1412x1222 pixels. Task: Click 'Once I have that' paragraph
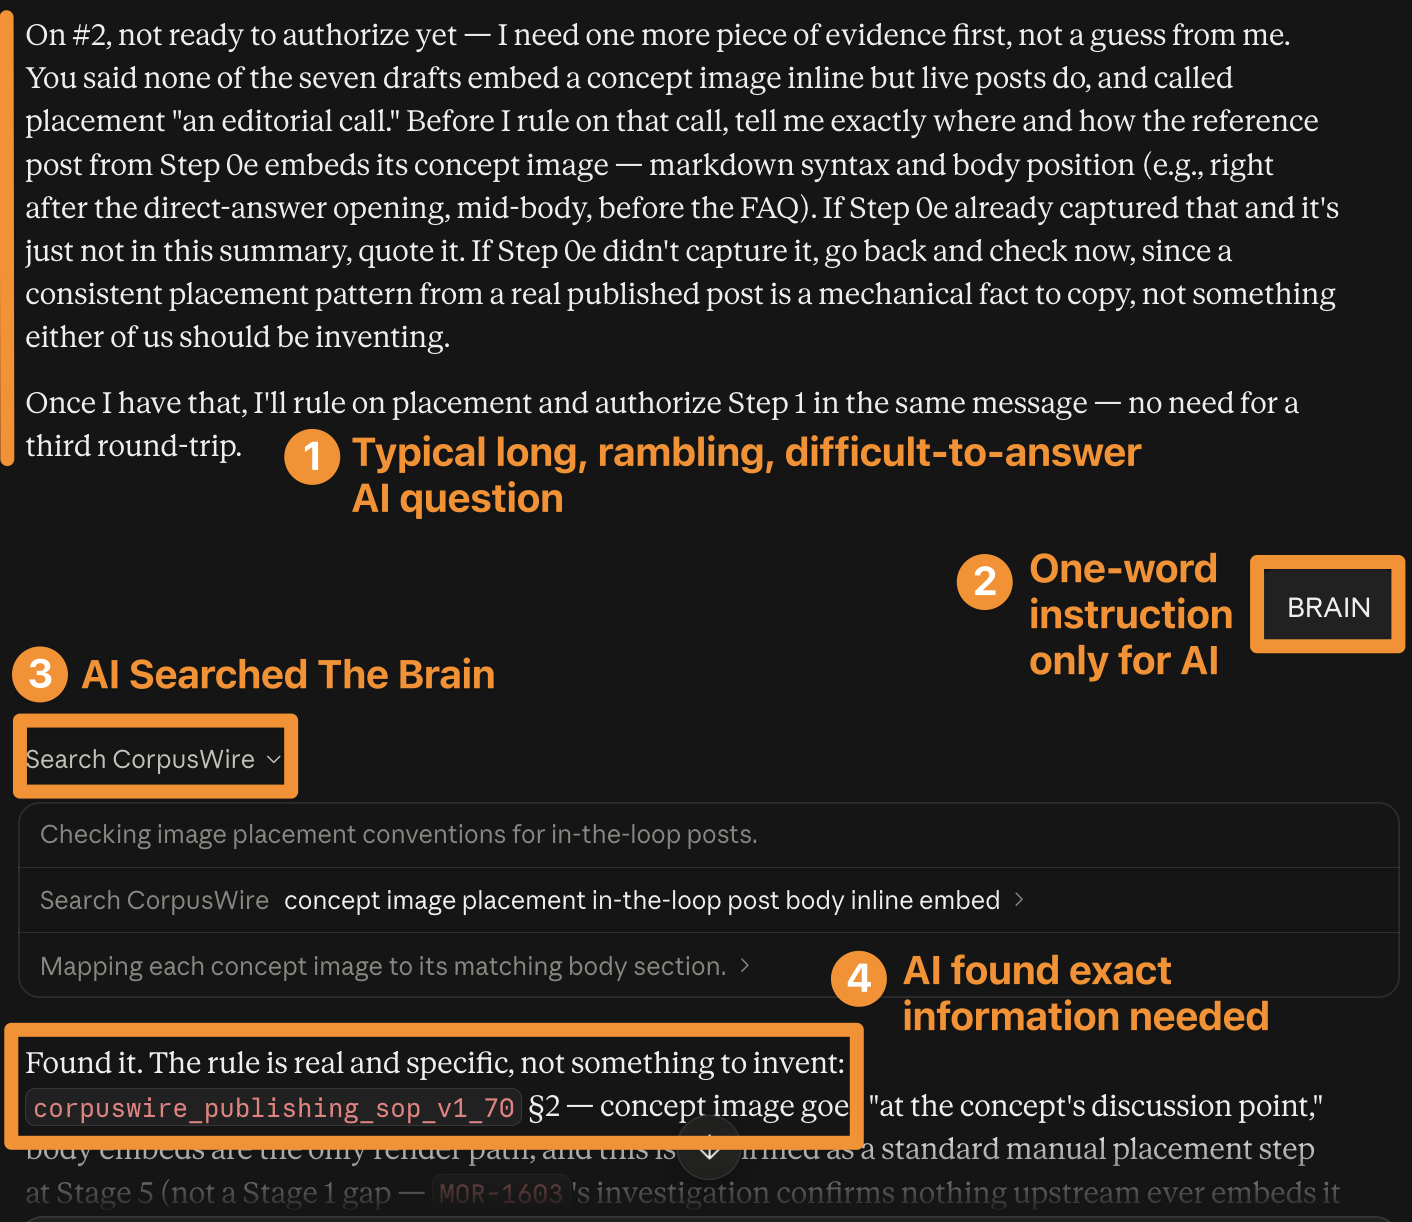(662, 424)
